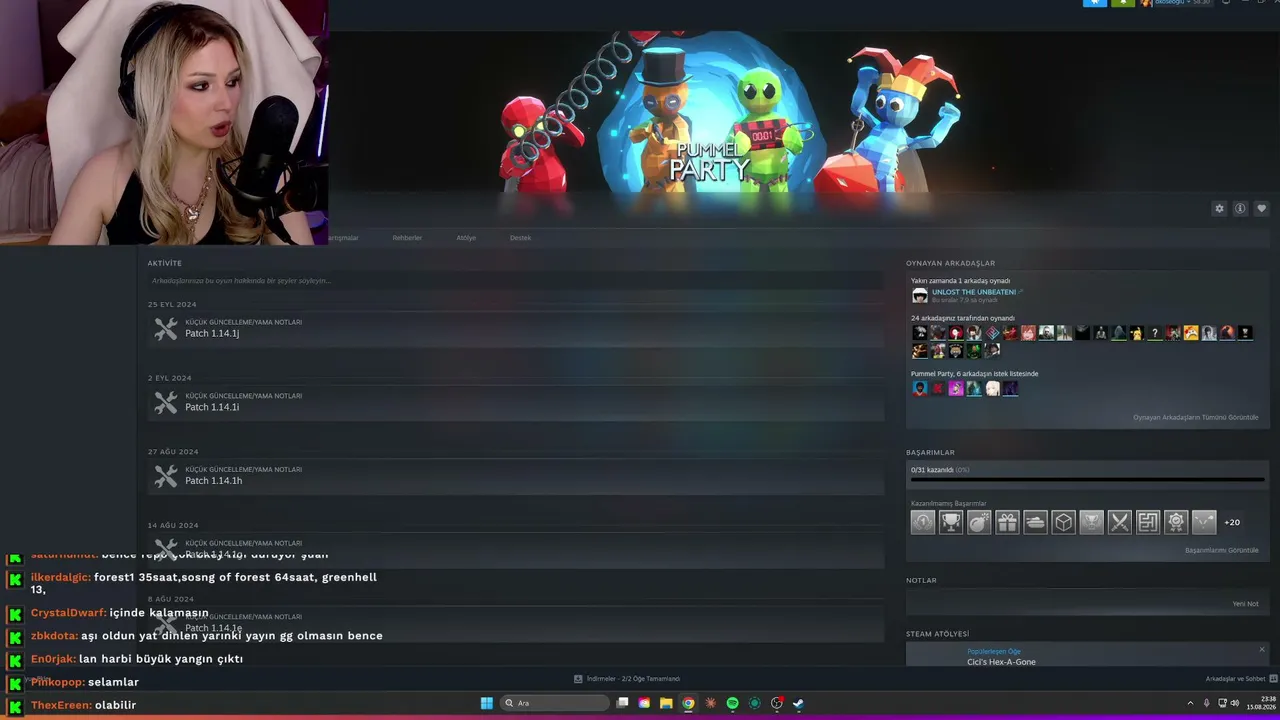
Task: Open Steam from the taskbar
Action: point(798,703)
